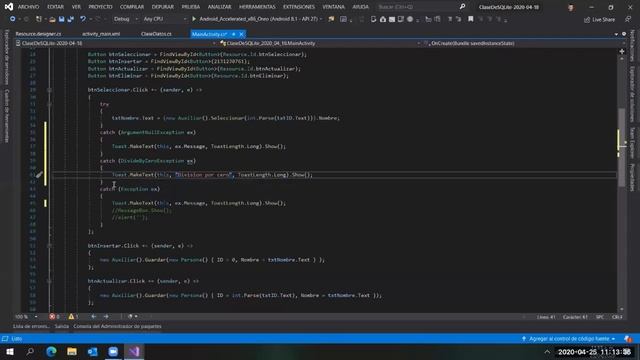This screenshot has width=640, height=360.
Task: Expand the debug target device dropdown arrow
Action: (321, 19)
